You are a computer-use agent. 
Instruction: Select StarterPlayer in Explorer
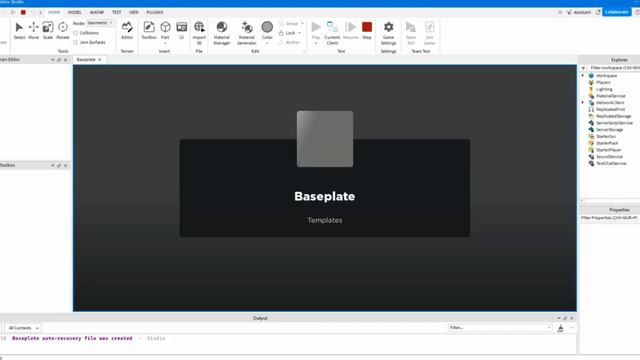click(609, 150)
